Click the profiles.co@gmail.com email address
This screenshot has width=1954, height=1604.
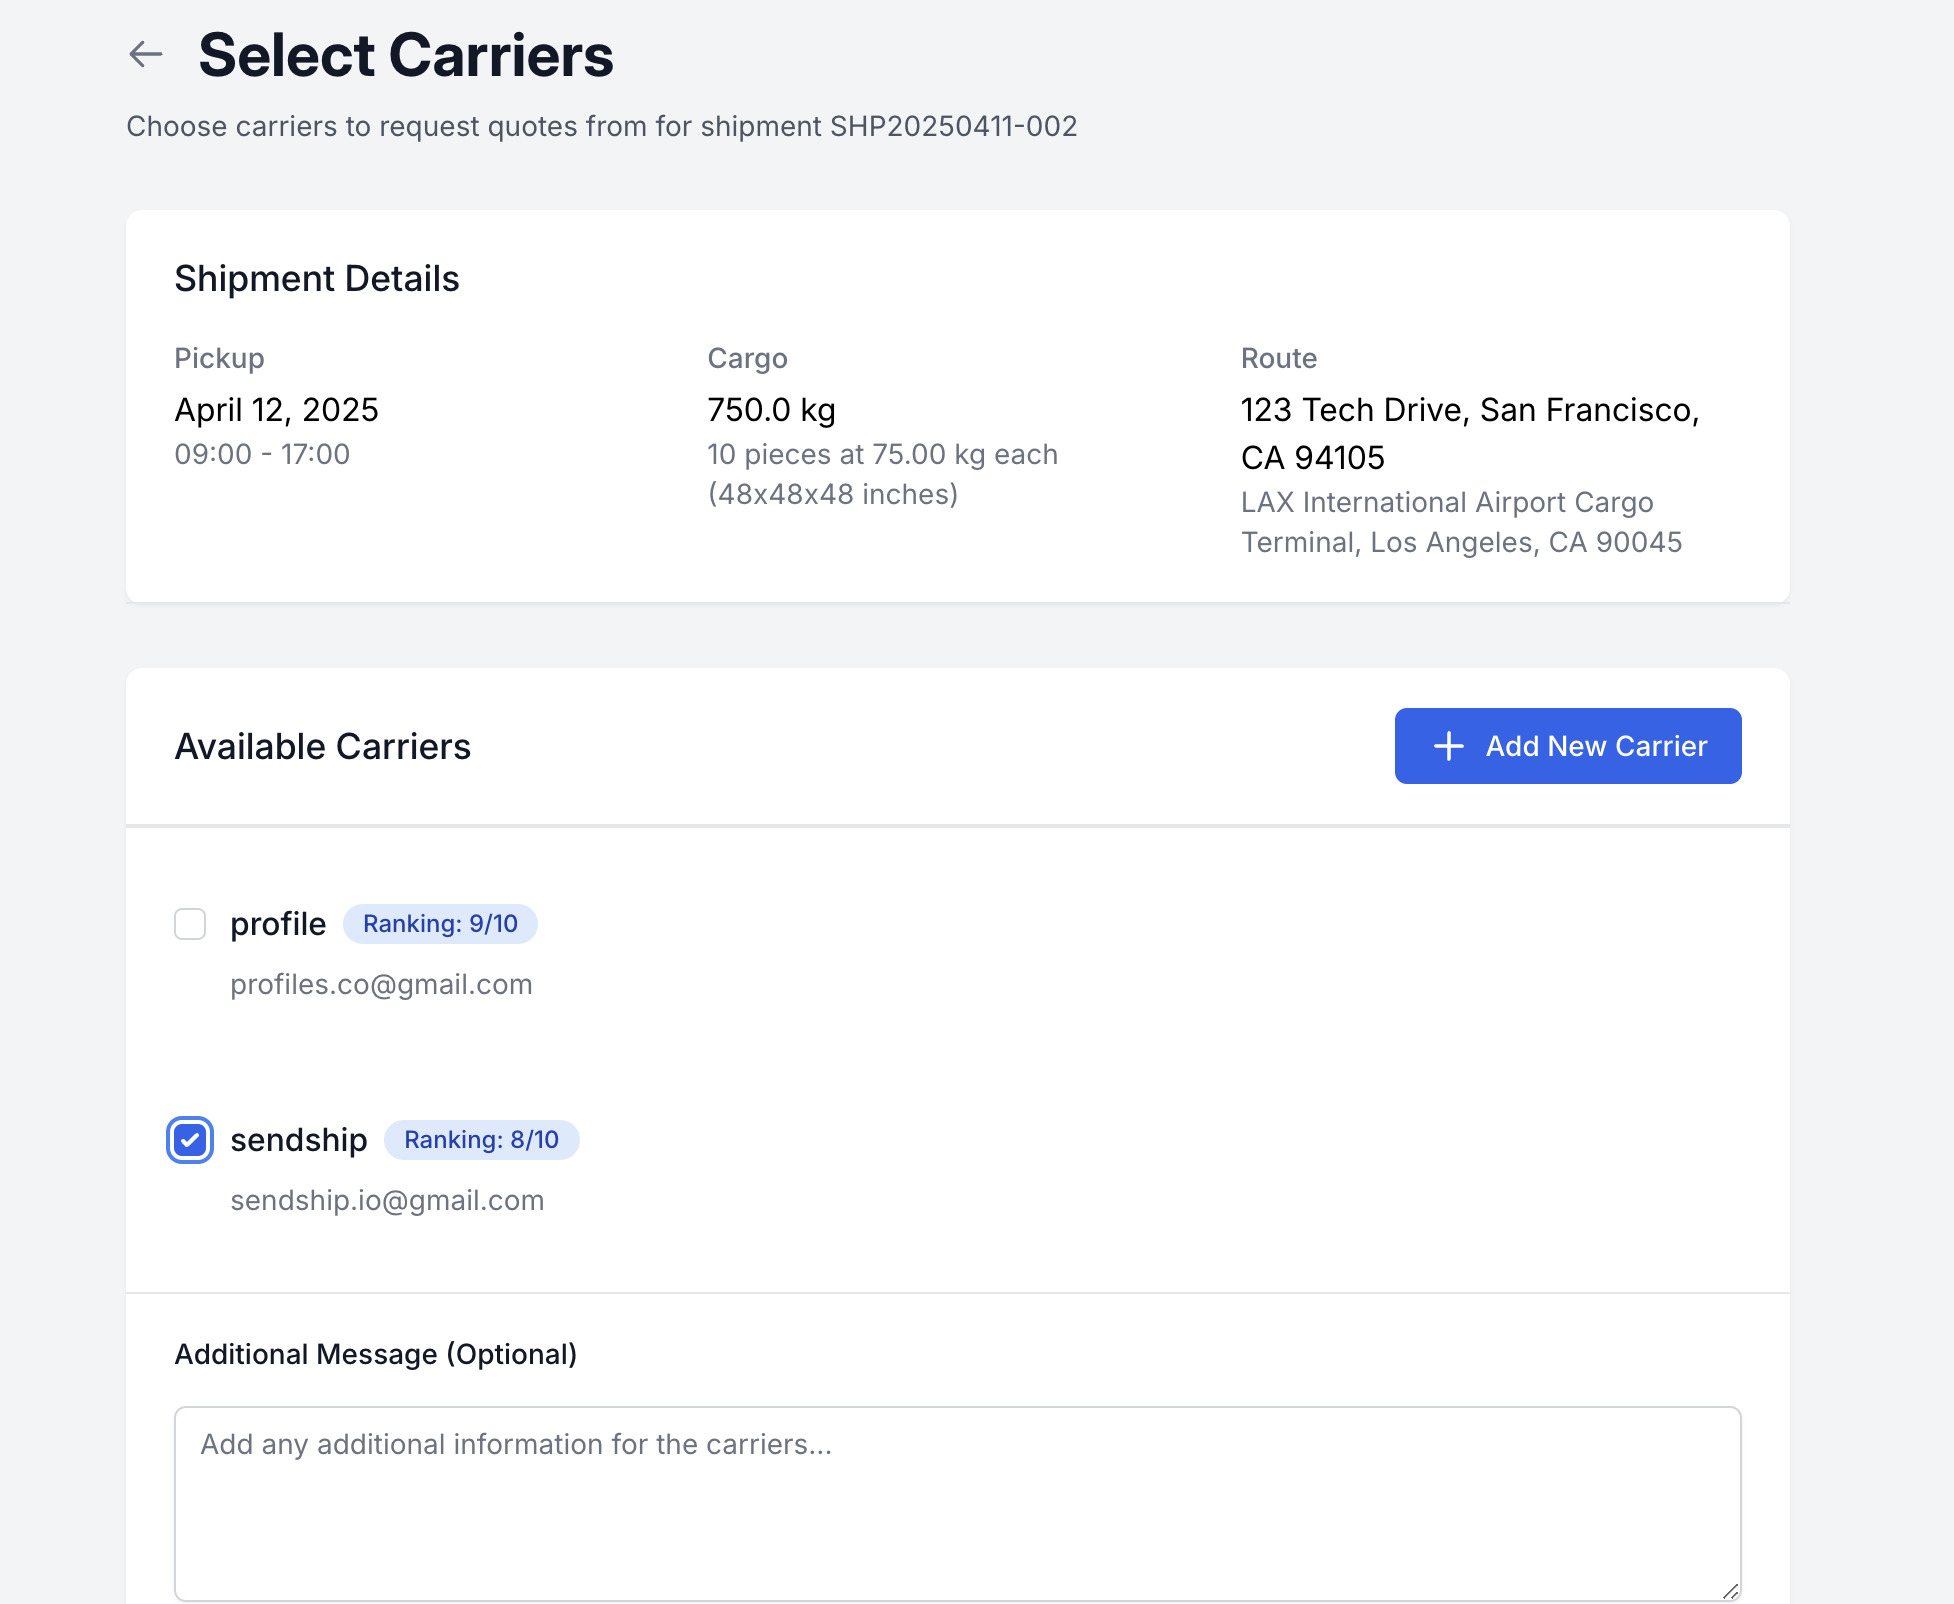pos(381,985)
